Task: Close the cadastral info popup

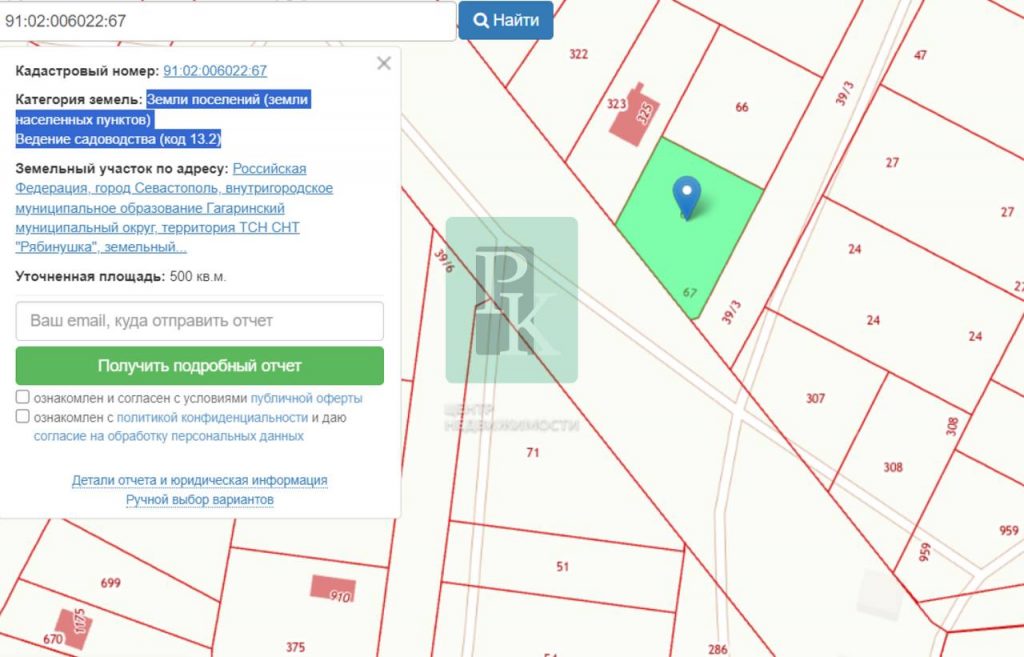Action: [383, 64]
